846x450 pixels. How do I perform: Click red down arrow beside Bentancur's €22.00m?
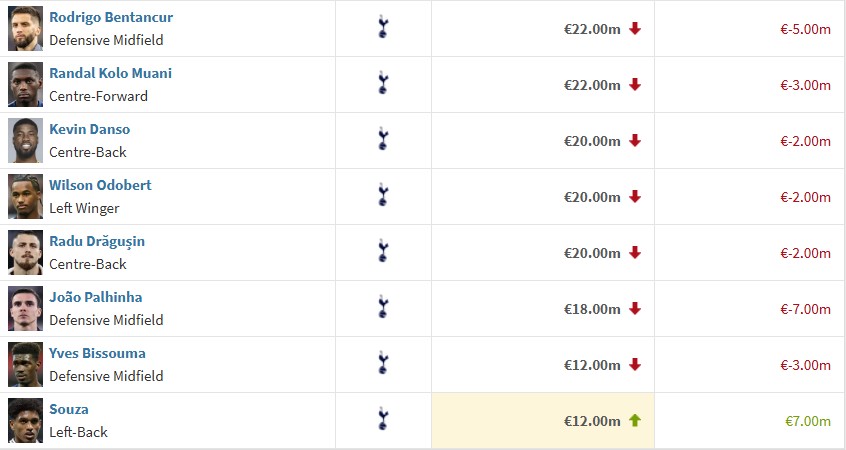(x=634, y=29)
